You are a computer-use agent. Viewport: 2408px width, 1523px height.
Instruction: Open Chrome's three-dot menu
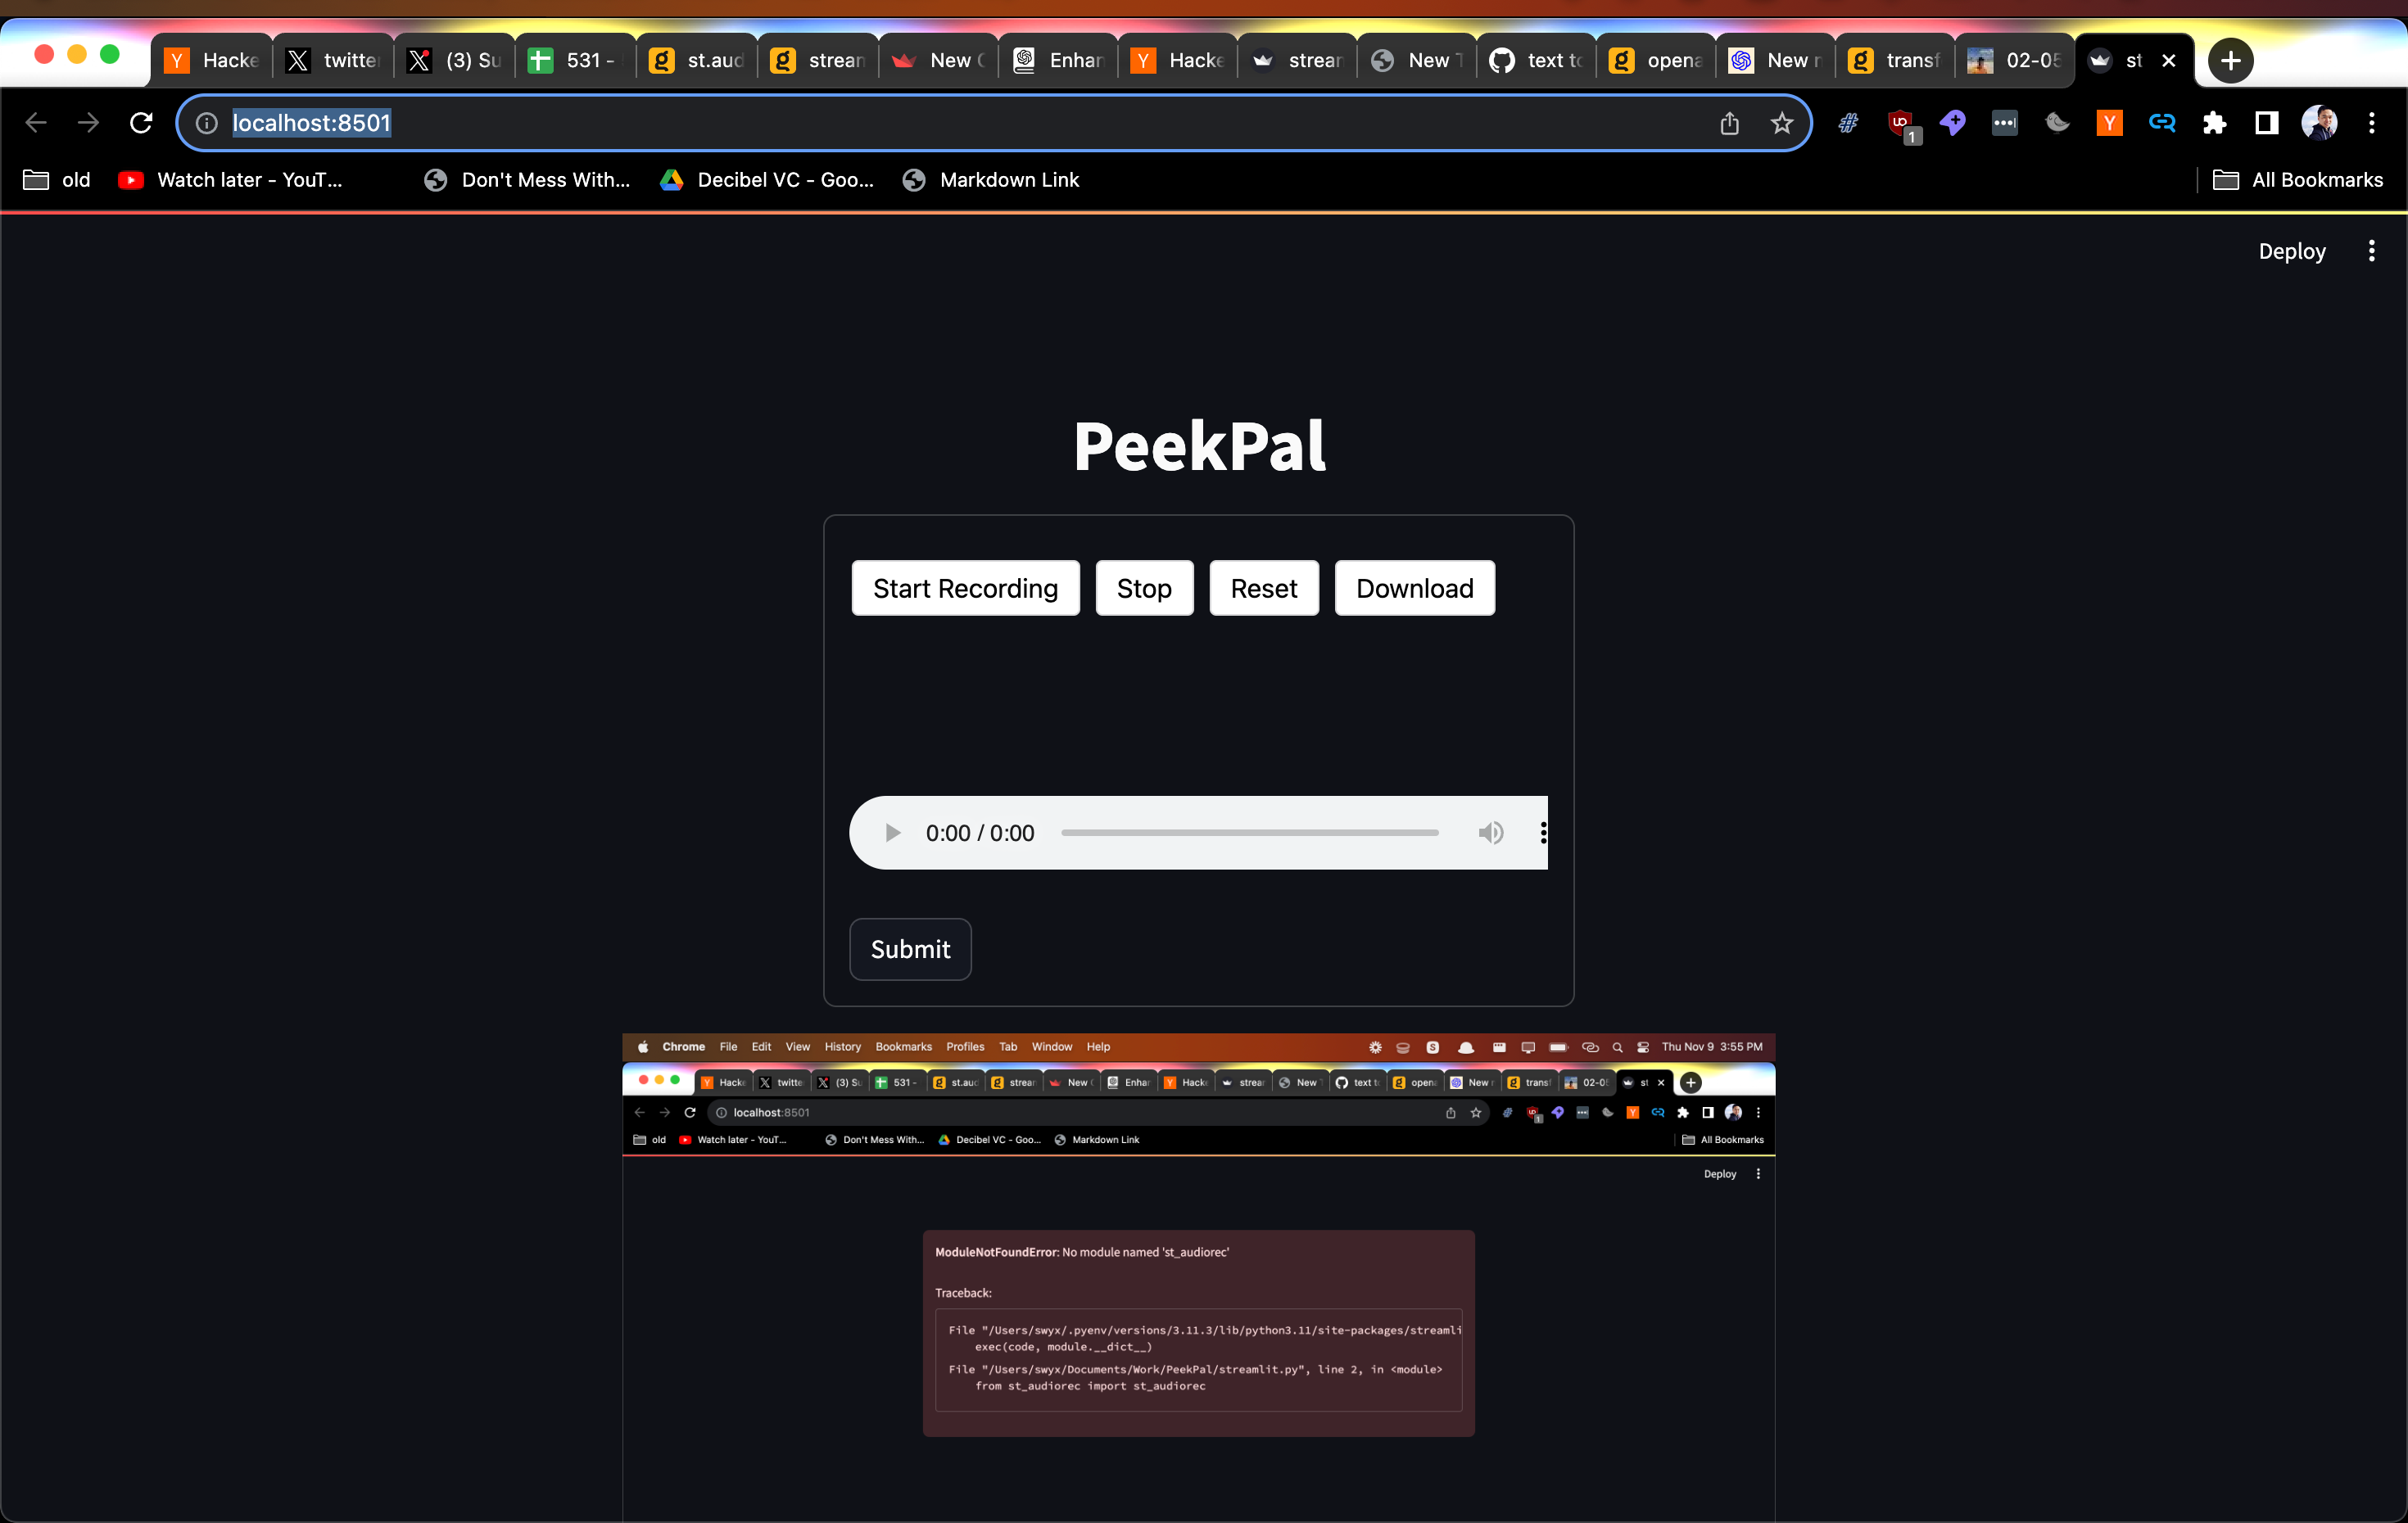(x=2371, y=123)
